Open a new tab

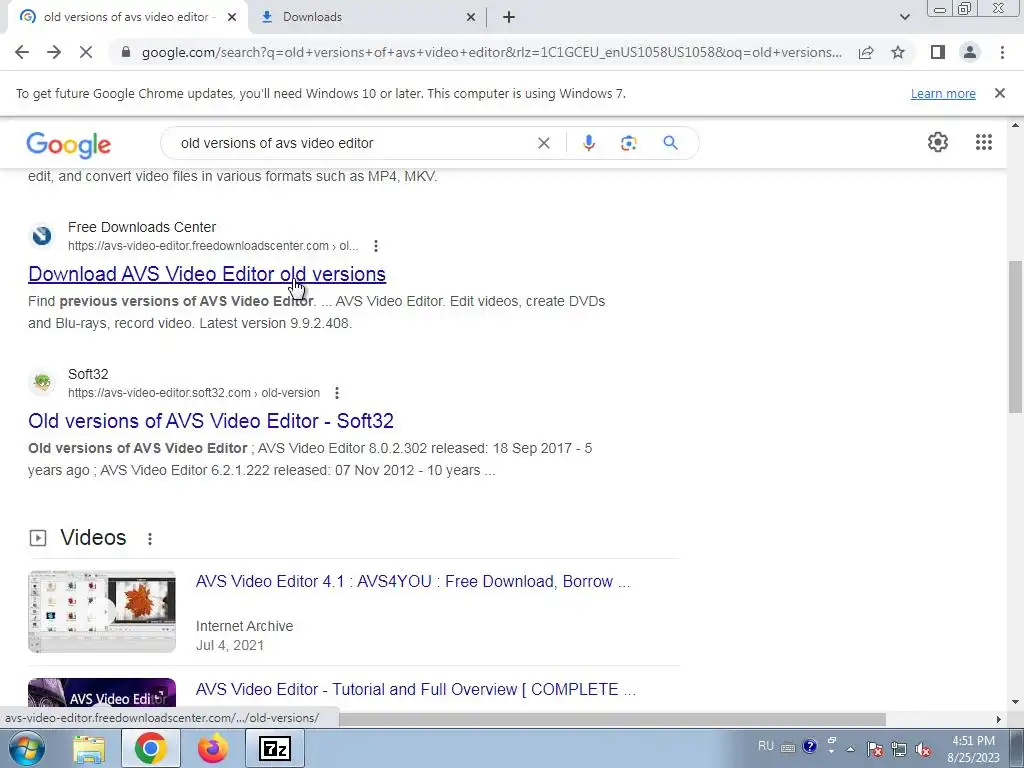pos(509,17)
